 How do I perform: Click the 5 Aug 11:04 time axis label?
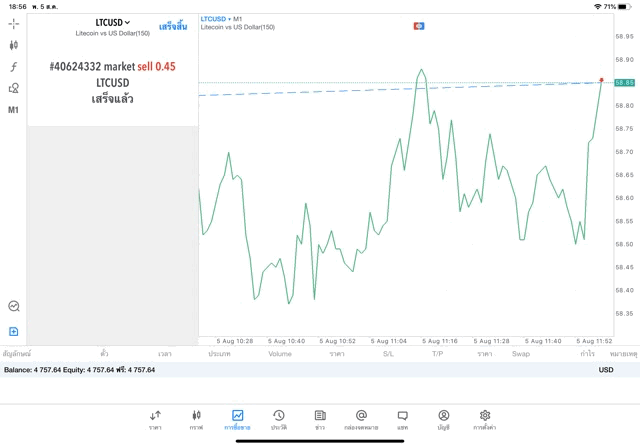pos(389,341)
